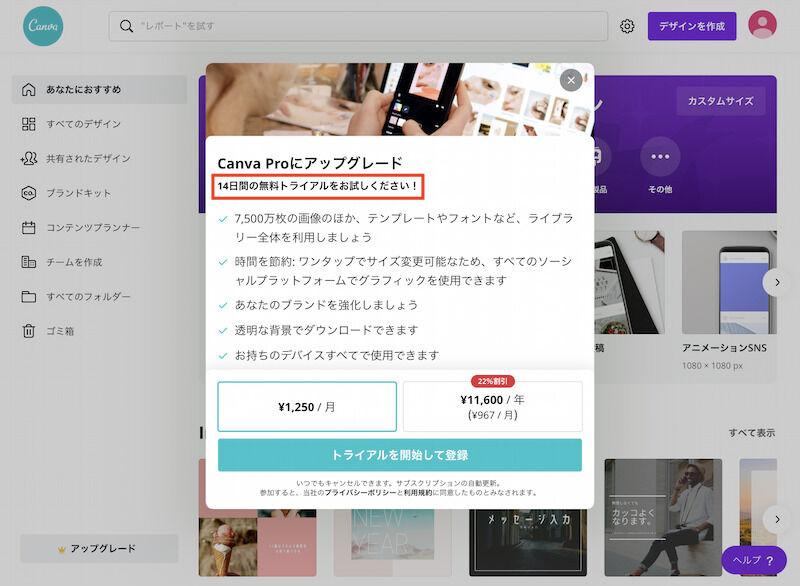Open the ヘルプ ? button

pos(754,560)
